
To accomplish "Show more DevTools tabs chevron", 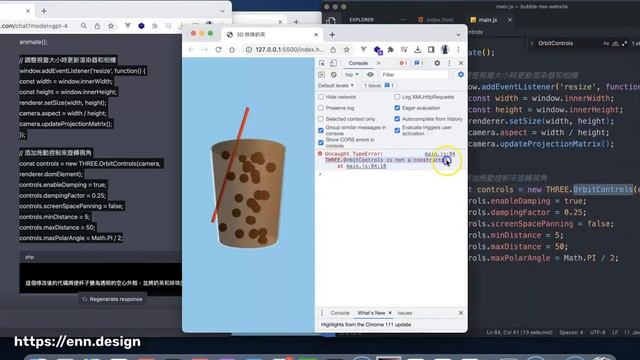I will (x=378, y=63).
